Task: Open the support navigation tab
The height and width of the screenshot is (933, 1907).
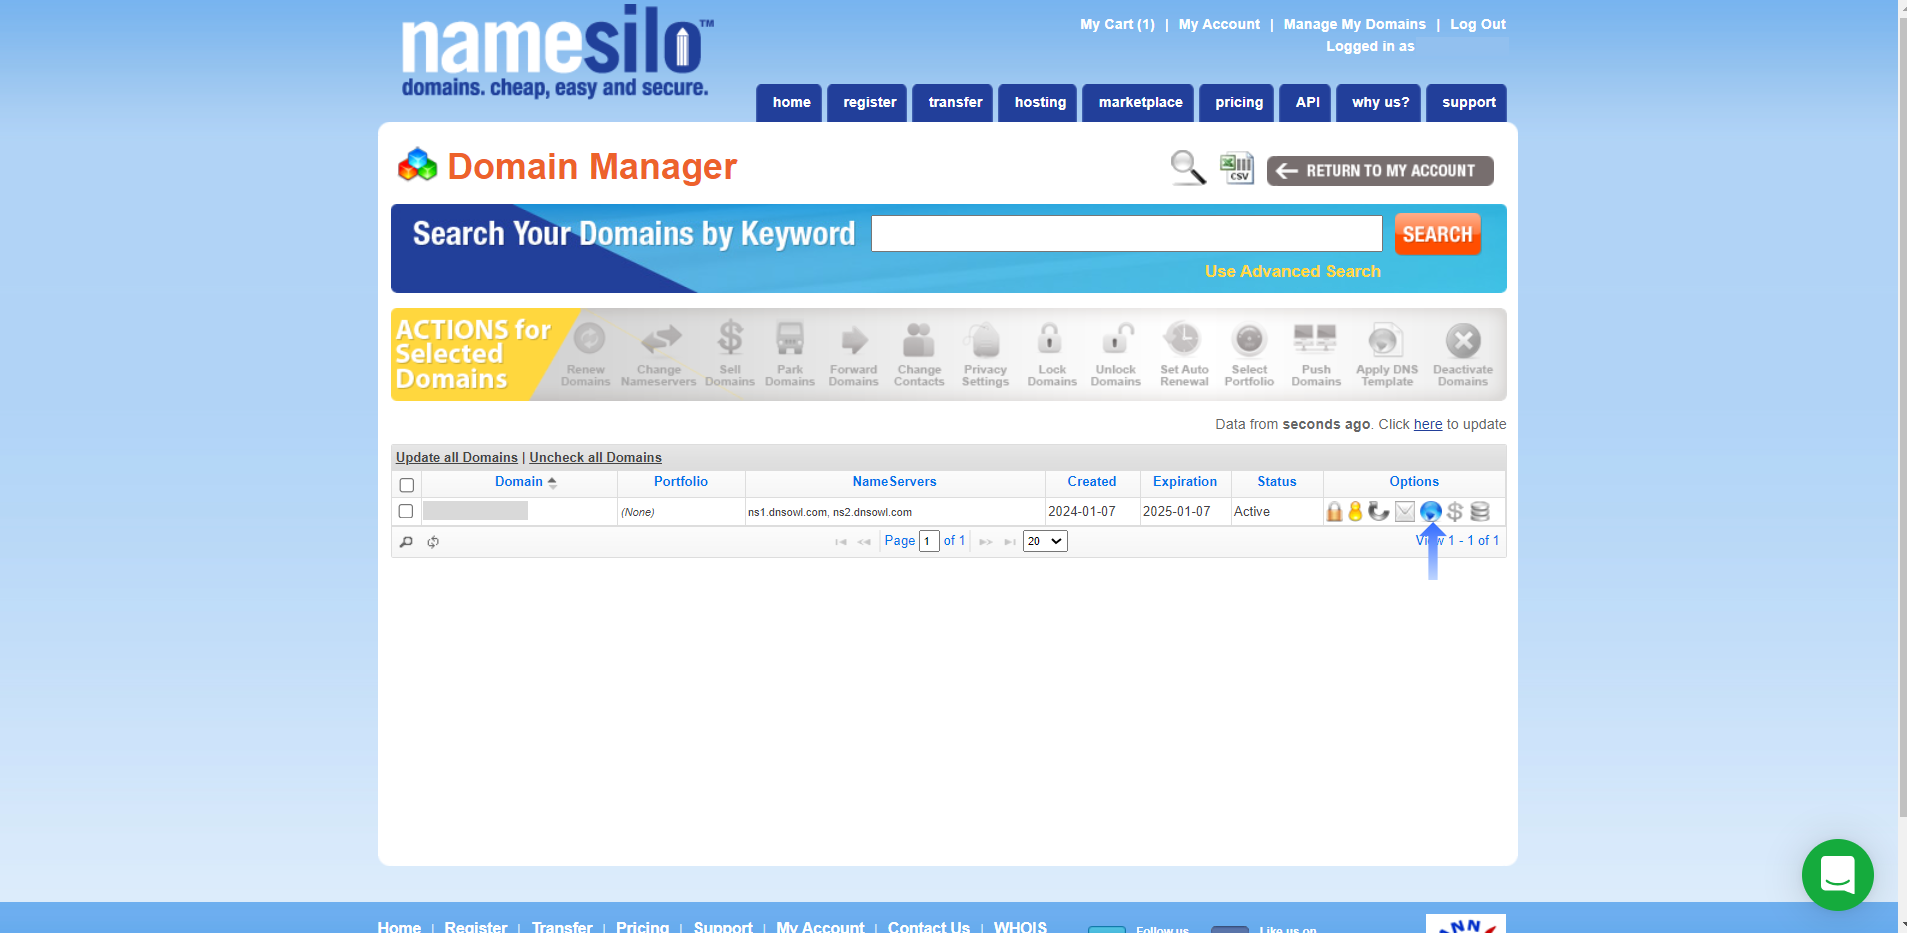Action: [1468, 103]
